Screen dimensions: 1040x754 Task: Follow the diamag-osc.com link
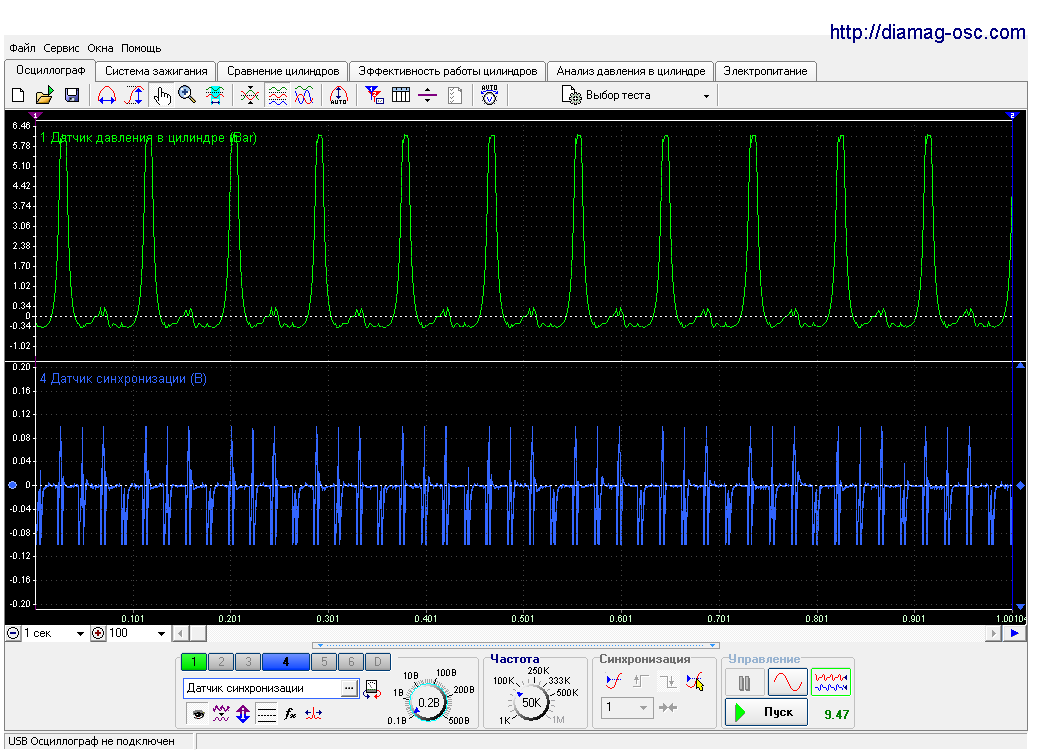[927, 32]
